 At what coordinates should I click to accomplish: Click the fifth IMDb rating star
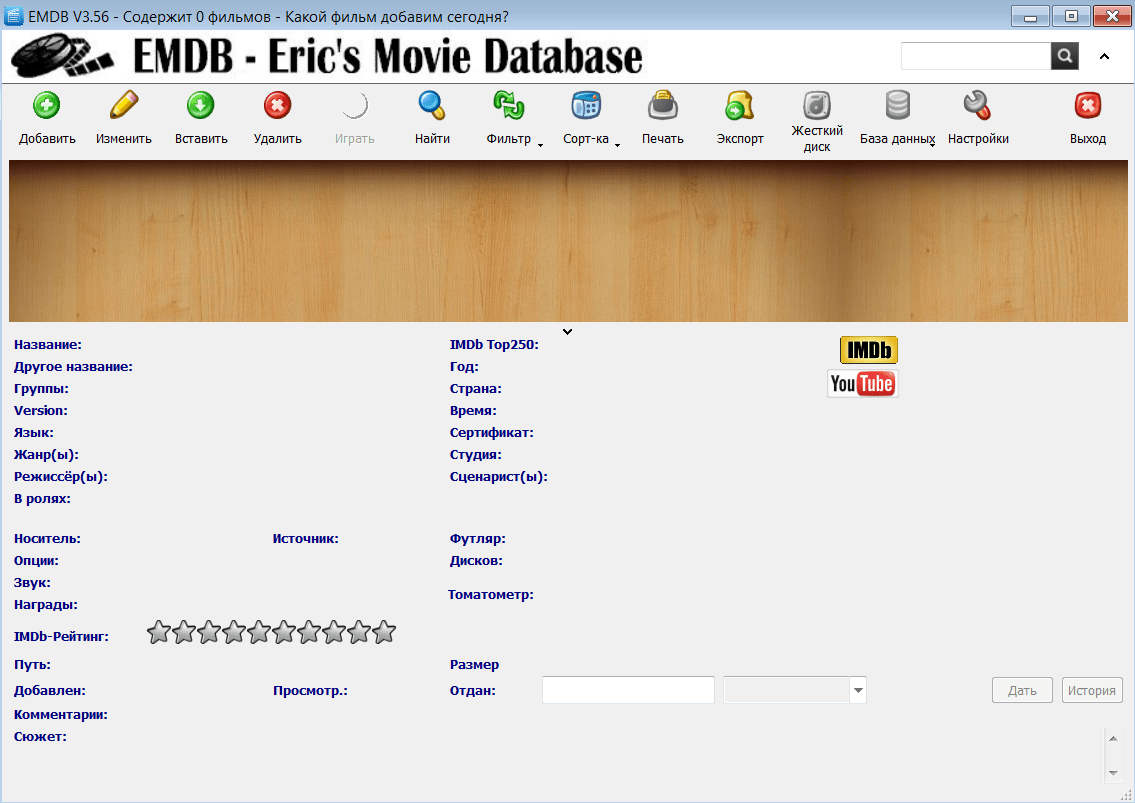click(x=258, y=632)
